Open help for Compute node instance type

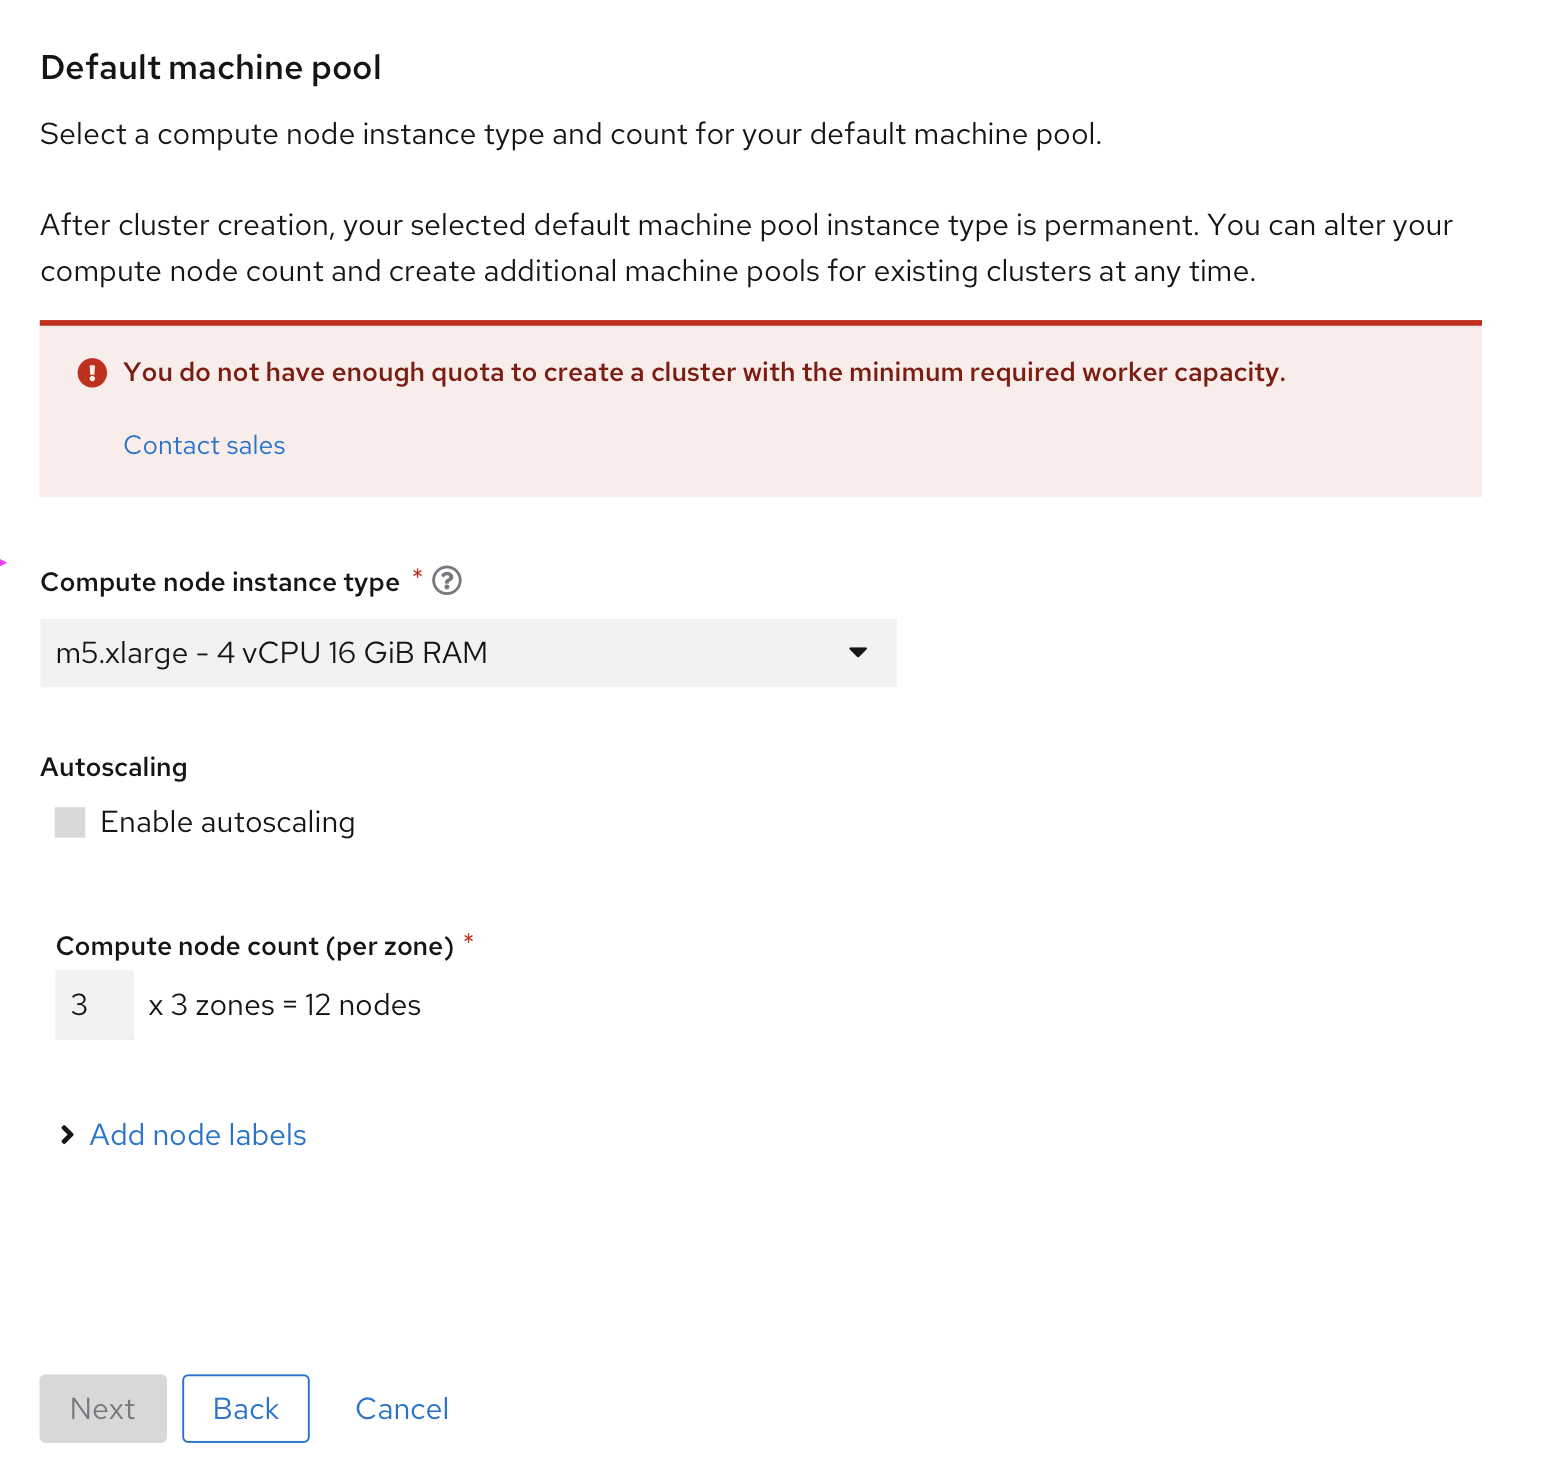click(447, 581)
